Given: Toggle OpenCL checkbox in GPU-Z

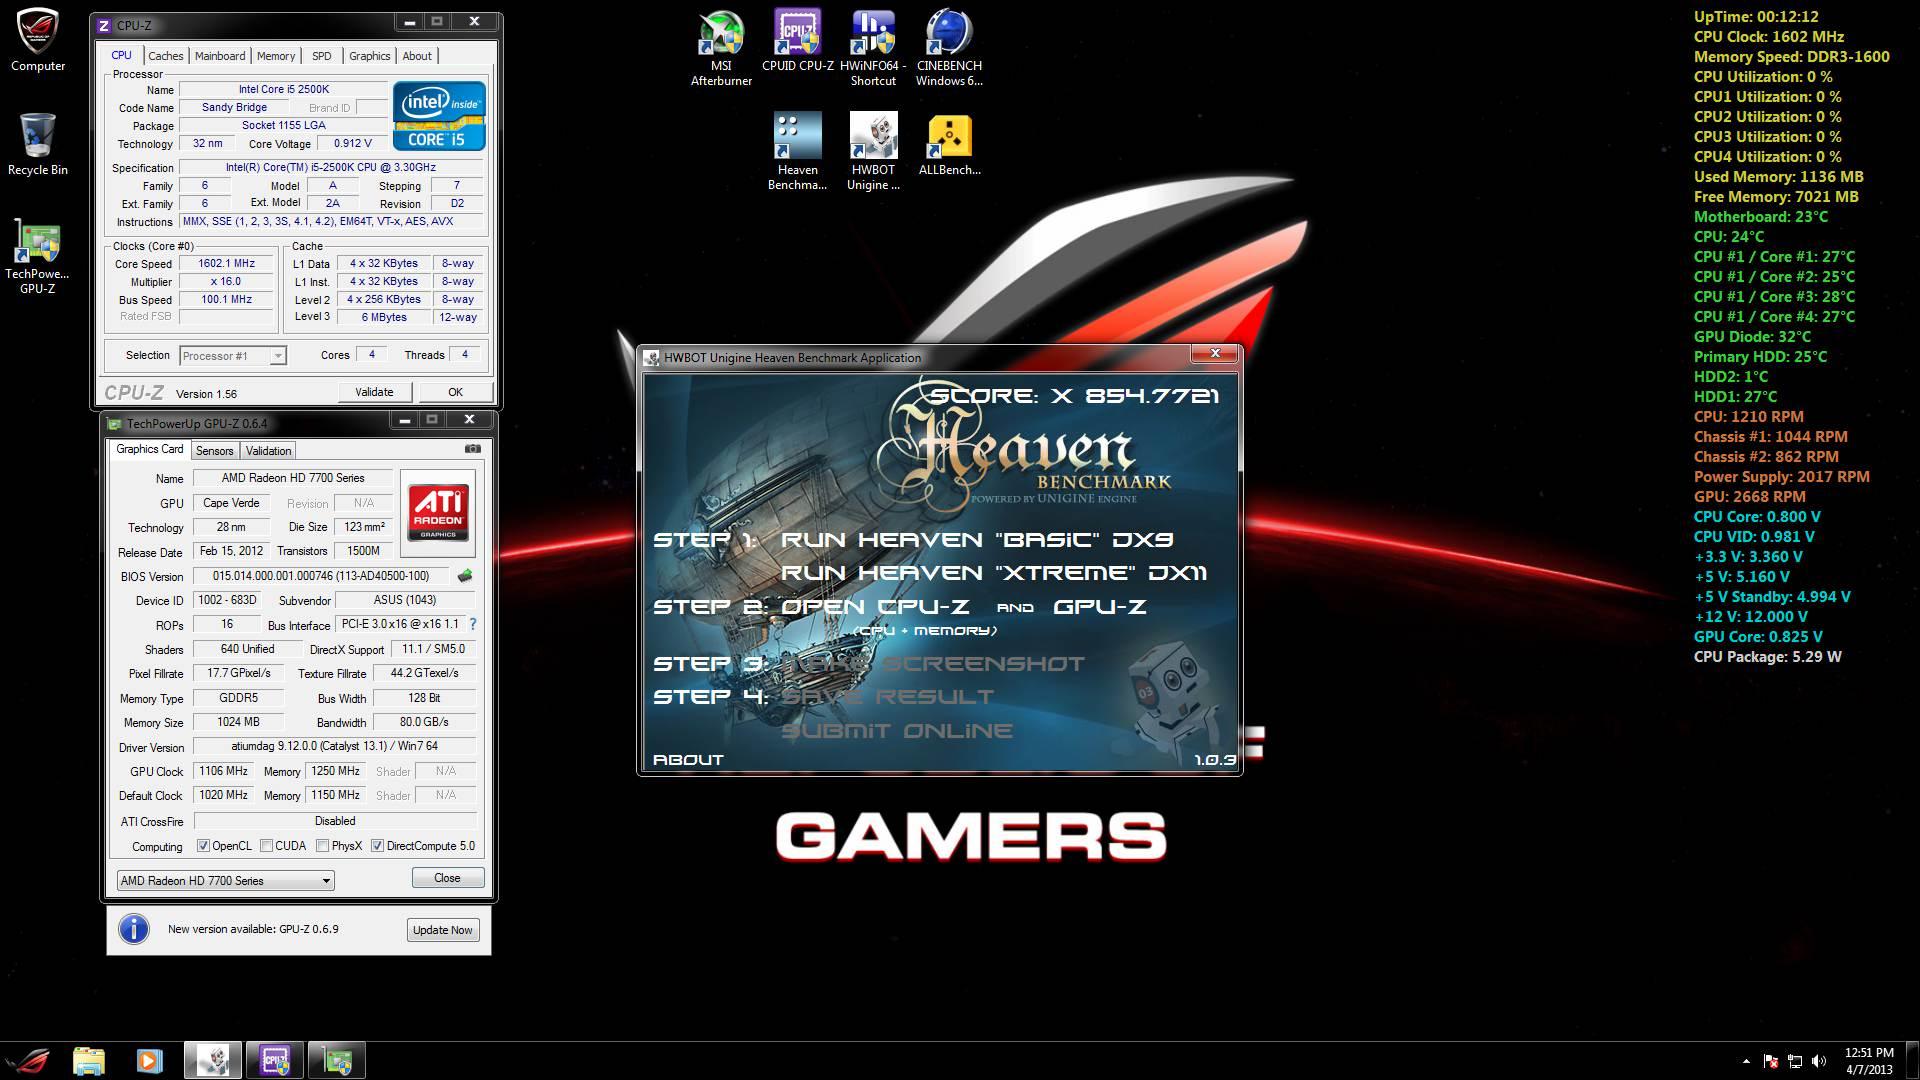Looking at the screenshot, I should [x=203, y=846].
